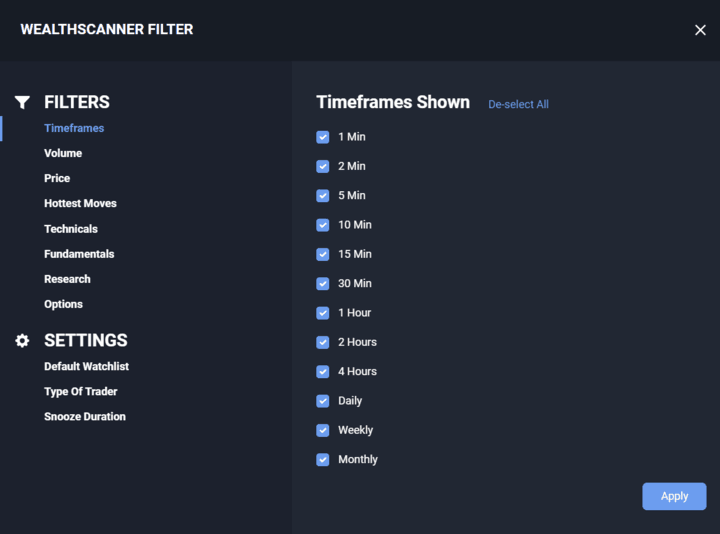The width and height of the screenshot is (720, 534).
Task: Close the WealthScanner Filter dialog
Action: tap(700, 30)
